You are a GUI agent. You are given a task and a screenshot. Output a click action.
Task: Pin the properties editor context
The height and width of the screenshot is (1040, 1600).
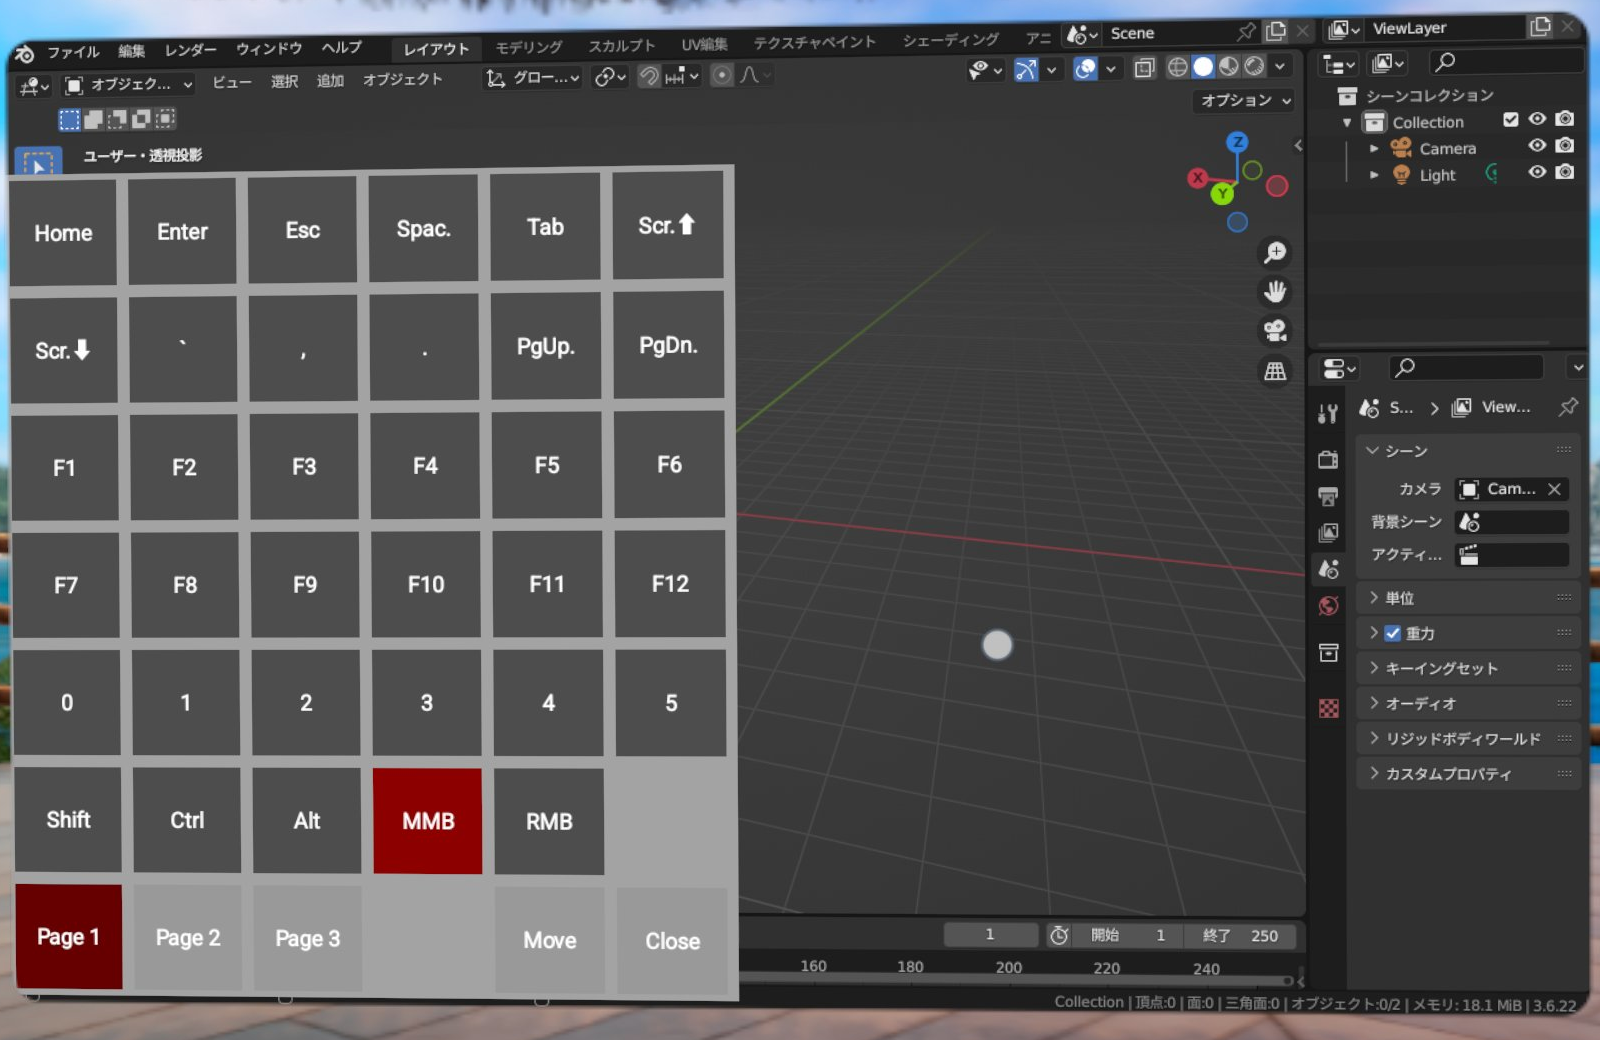1567,407
